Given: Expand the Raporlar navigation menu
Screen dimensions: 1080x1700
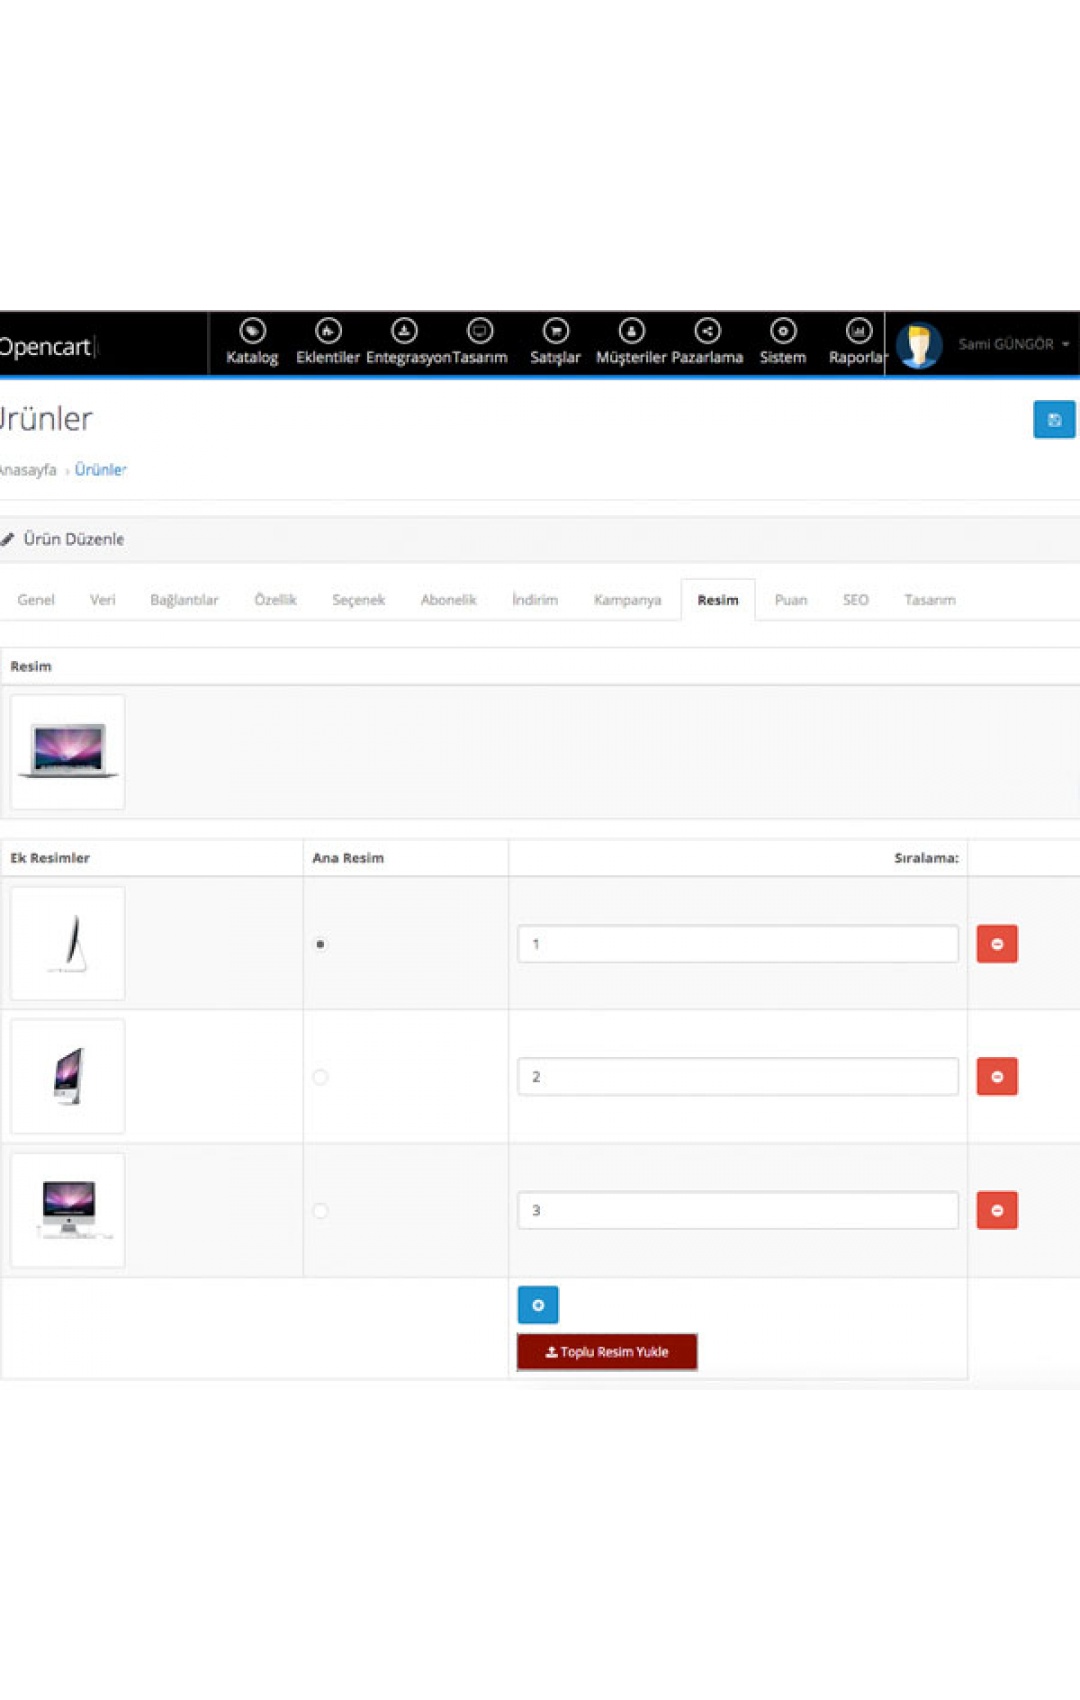Looking at the screenshot, I should coord(858,342).
